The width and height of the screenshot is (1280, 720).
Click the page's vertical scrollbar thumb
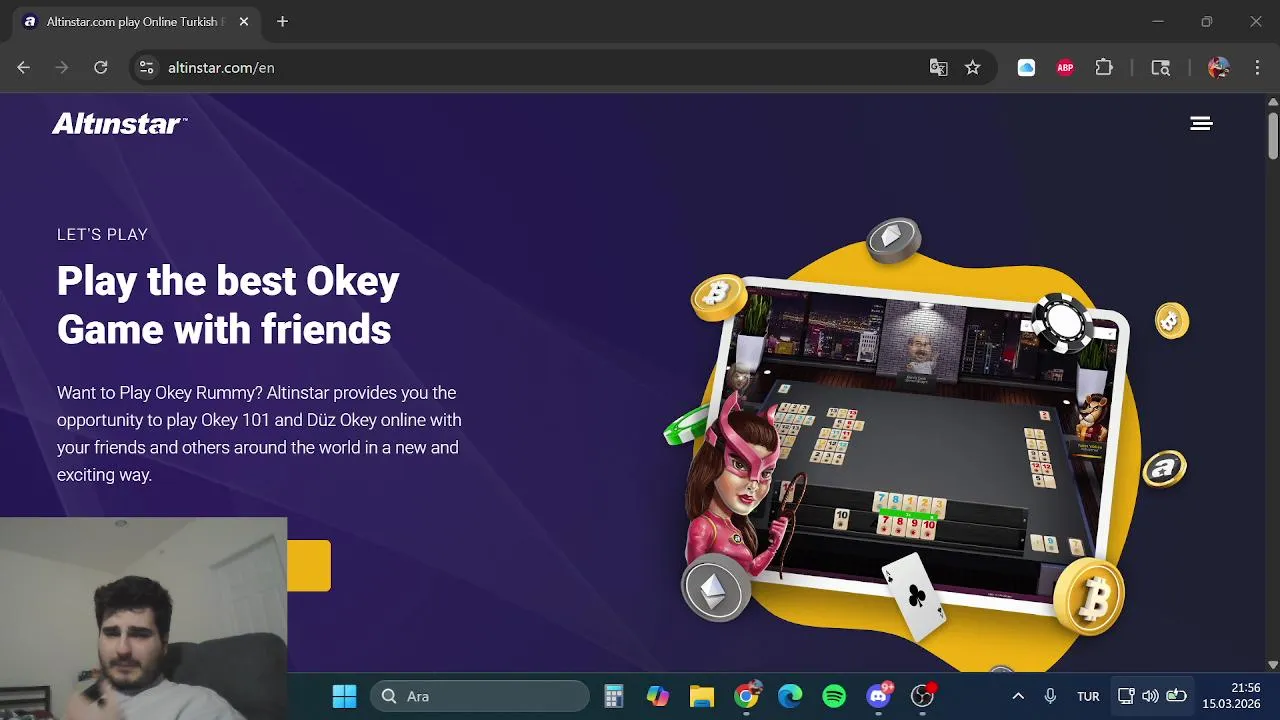(x=1273, y=134)
